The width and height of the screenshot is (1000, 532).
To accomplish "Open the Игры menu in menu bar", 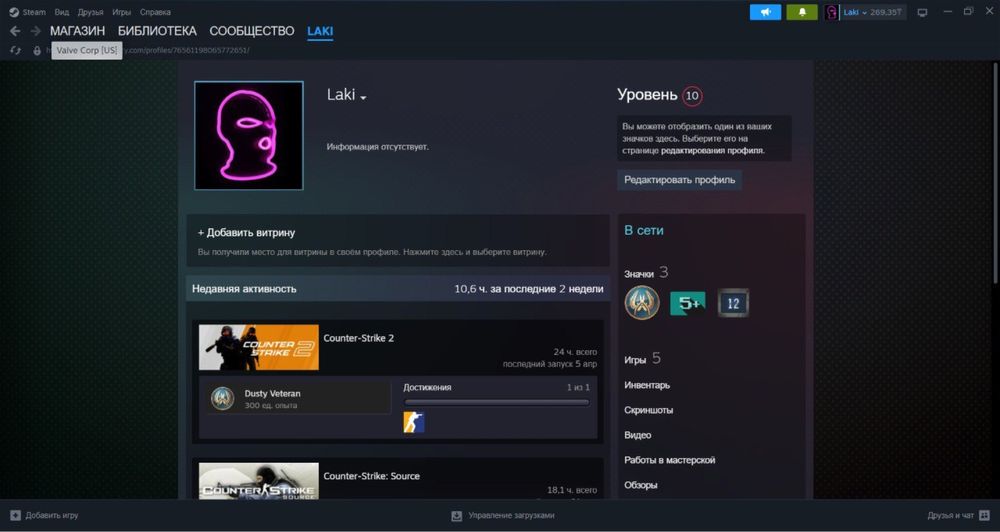I will (121, 12).
